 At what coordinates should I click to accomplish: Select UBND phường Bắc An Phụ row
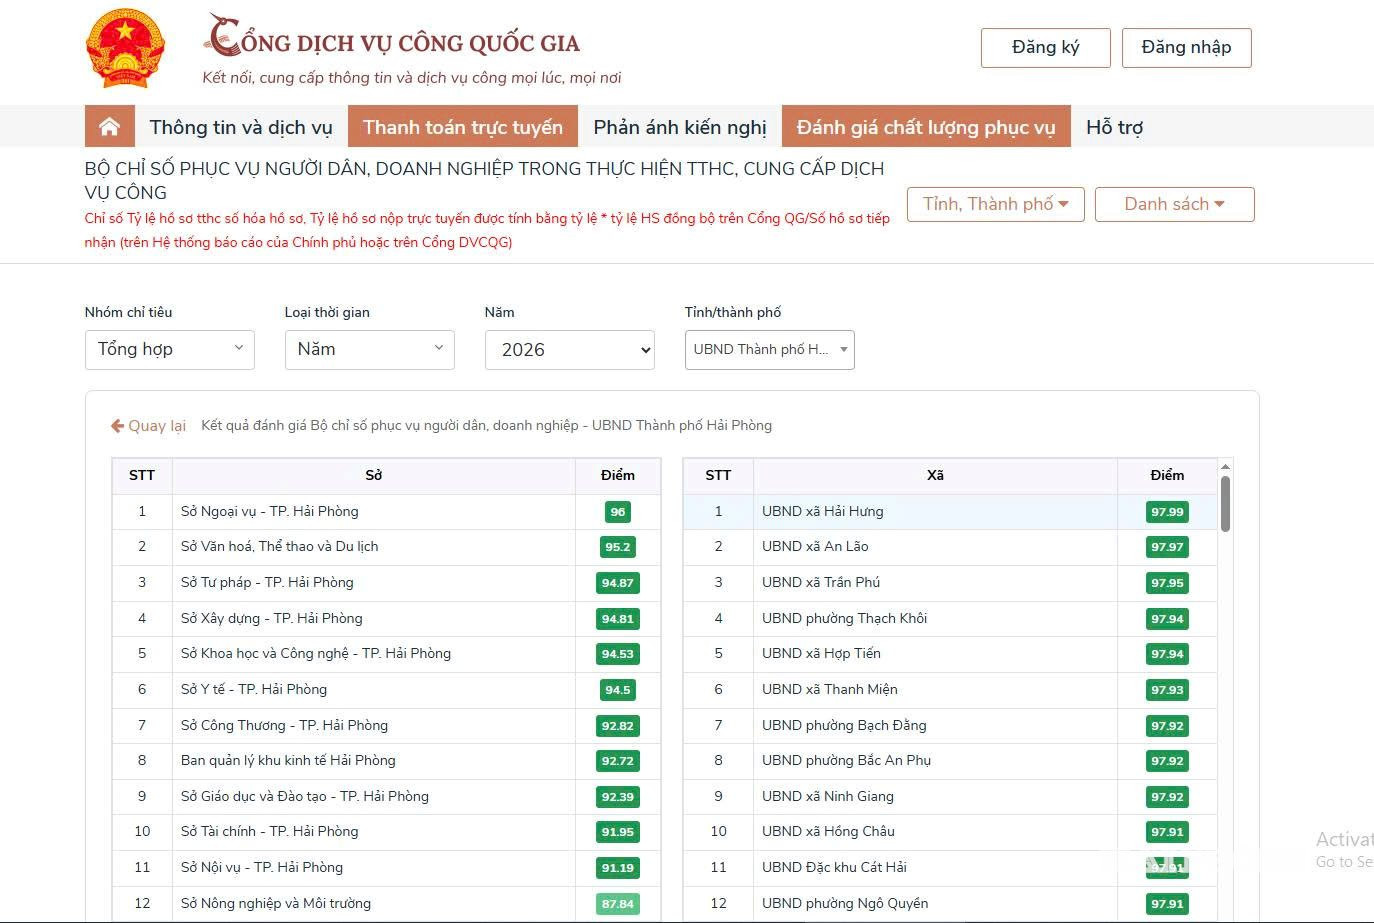950,761
